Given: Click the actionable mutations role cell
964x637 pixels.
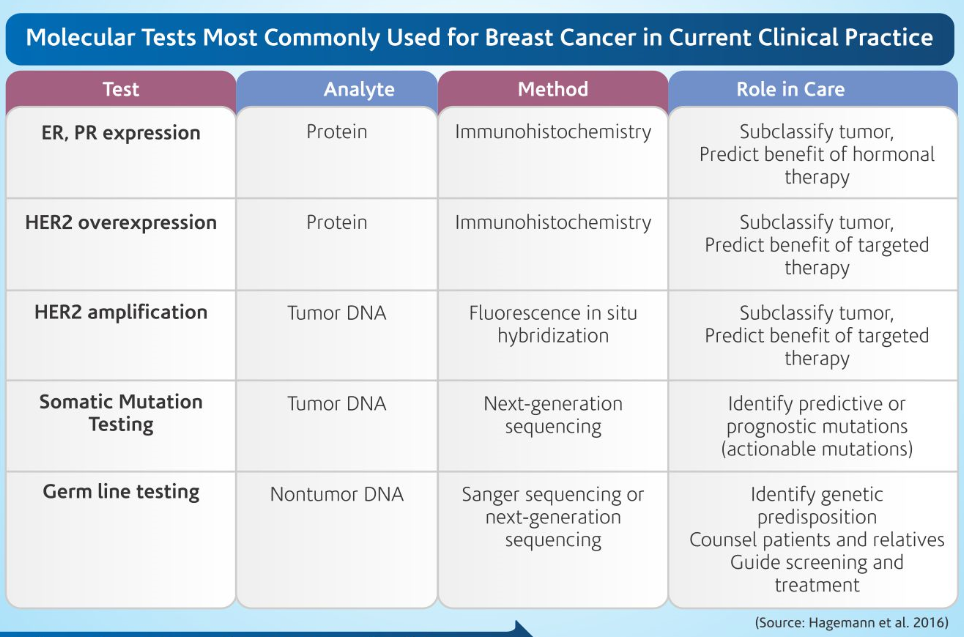Looking at the screenshot, I should [817, 426].
